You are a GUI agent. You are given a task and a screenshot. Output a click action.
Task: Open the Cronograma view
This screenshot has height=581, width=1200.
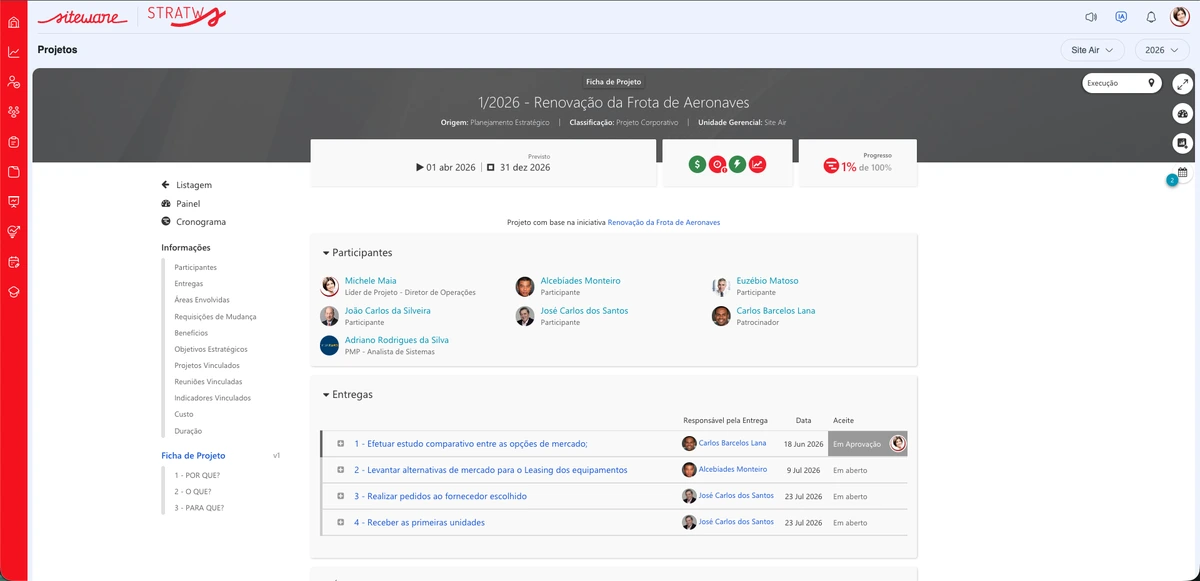pyautogui.click(x=194, y=222)
